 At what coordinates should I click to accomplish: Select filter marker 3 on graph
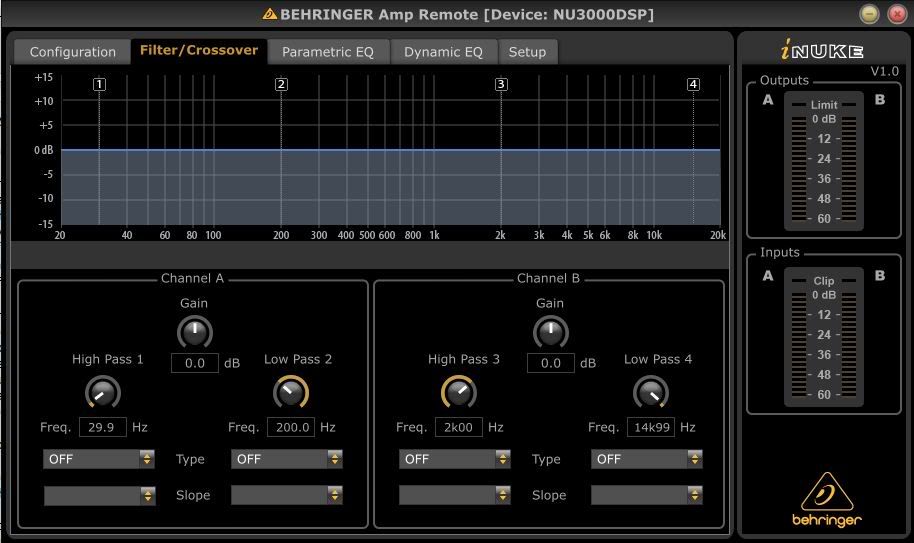tap(501, 84)
